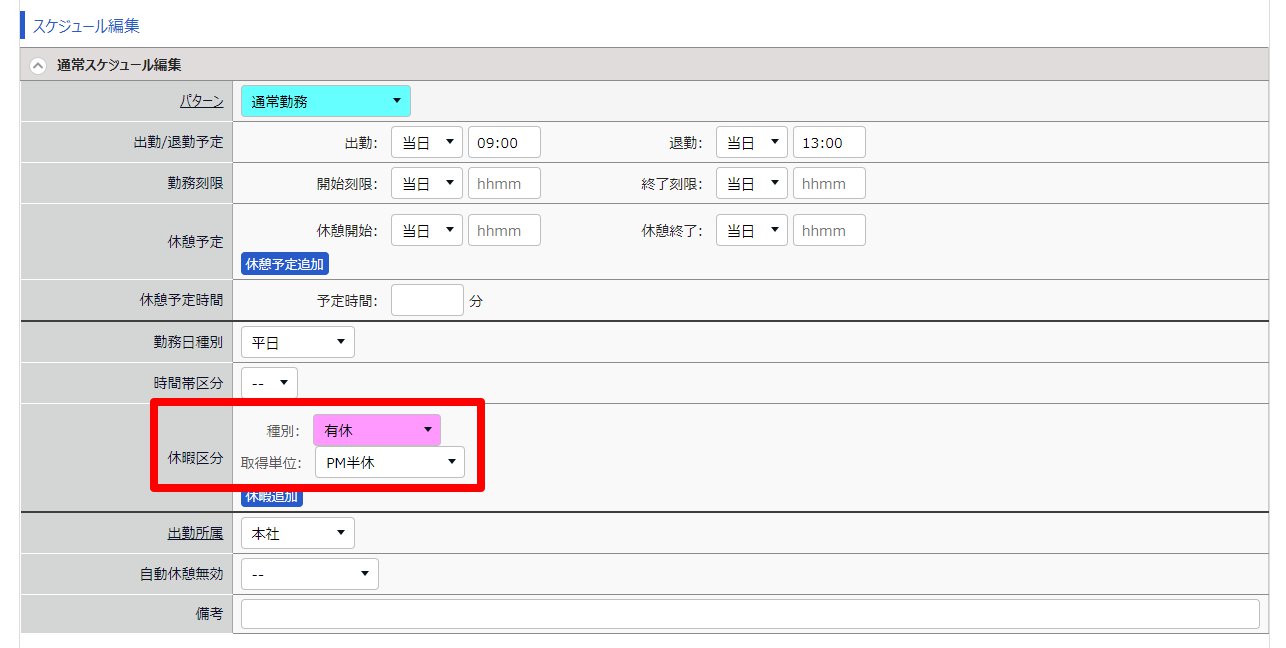Open the 出勤 day dropdown
This screenshot has width=1286, height=648.
pos(427,143)
